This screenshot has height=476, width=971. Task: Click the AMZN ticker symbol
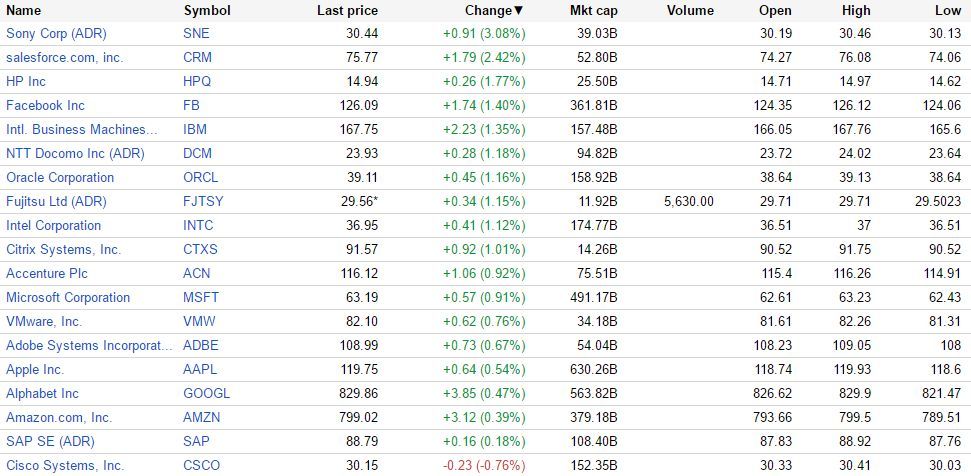click(202, 417)
